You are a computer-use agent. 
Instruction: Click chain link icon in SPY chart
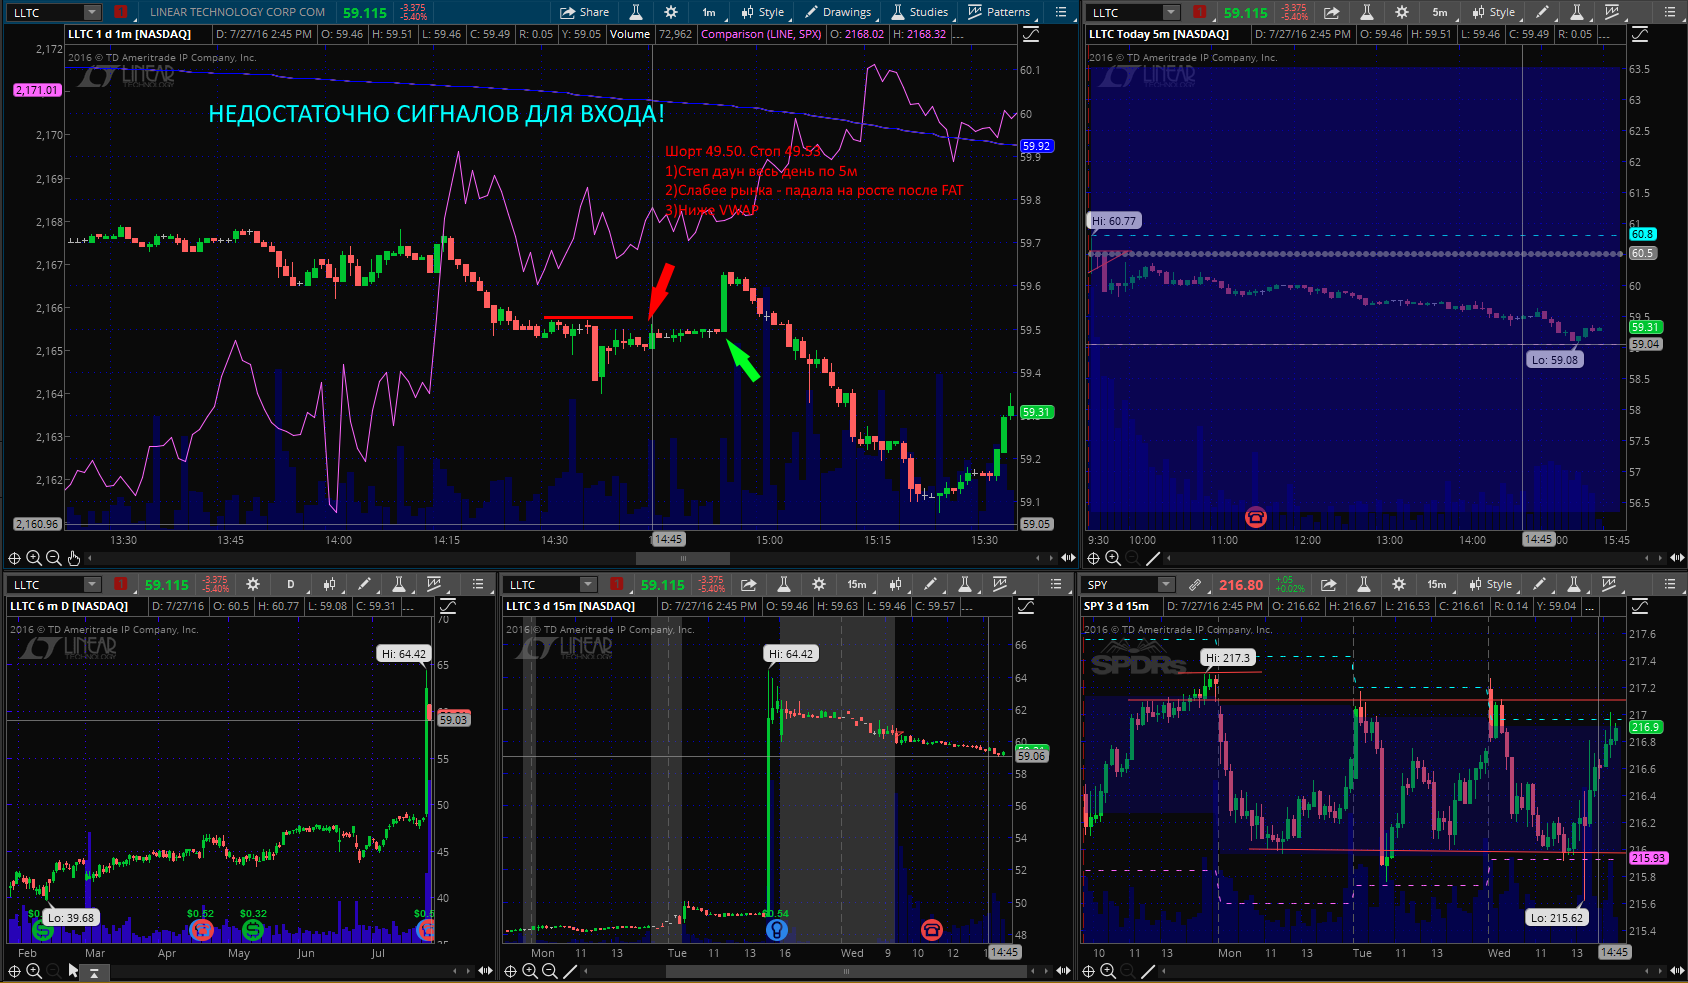1194,584
